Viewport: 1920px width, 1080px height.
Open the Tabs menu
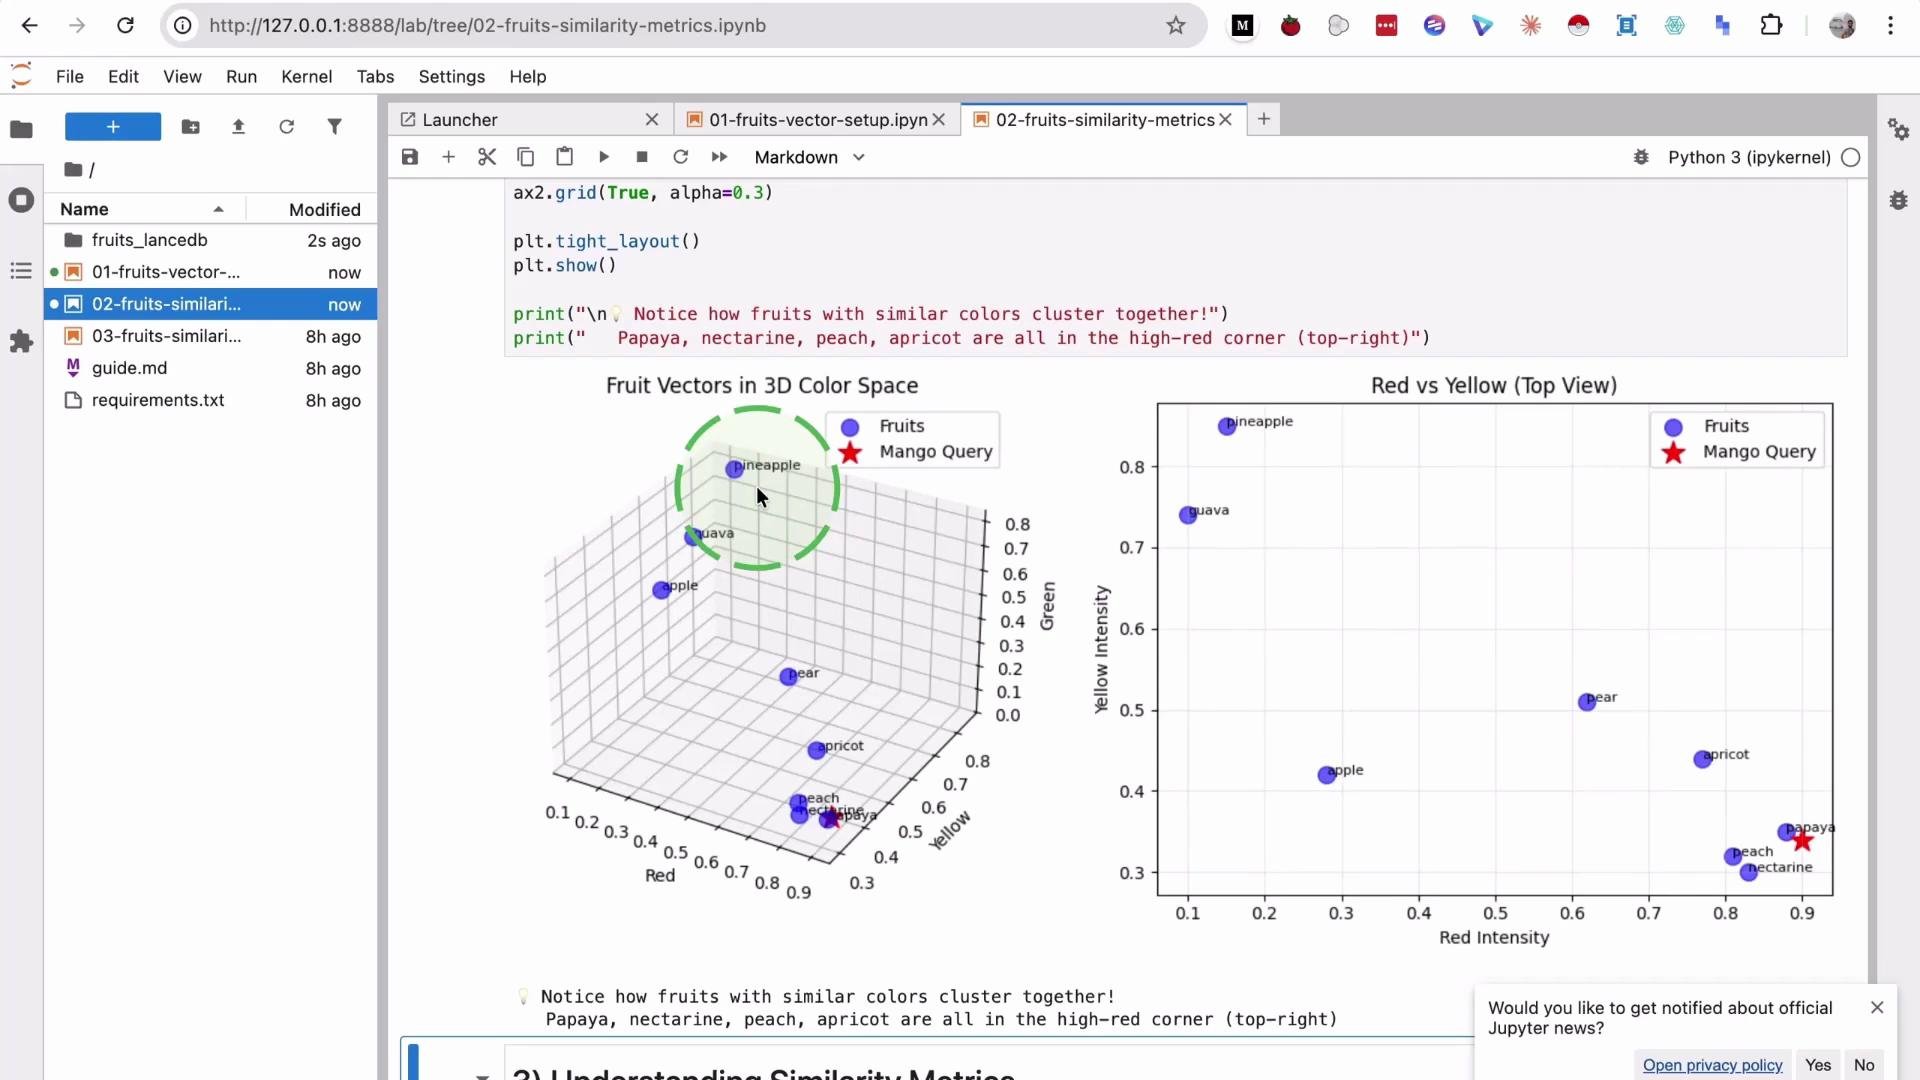tap(375, 77)
